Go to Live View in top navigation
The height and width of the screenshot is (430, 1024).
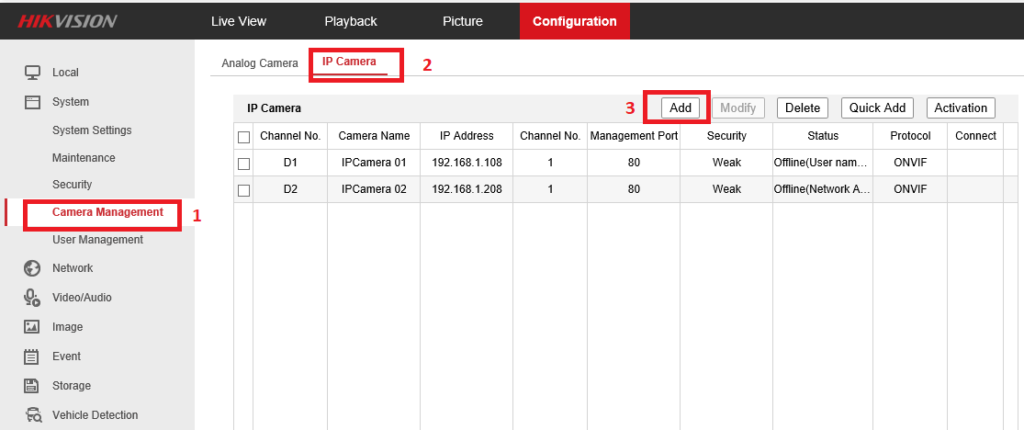click(239, 21)
